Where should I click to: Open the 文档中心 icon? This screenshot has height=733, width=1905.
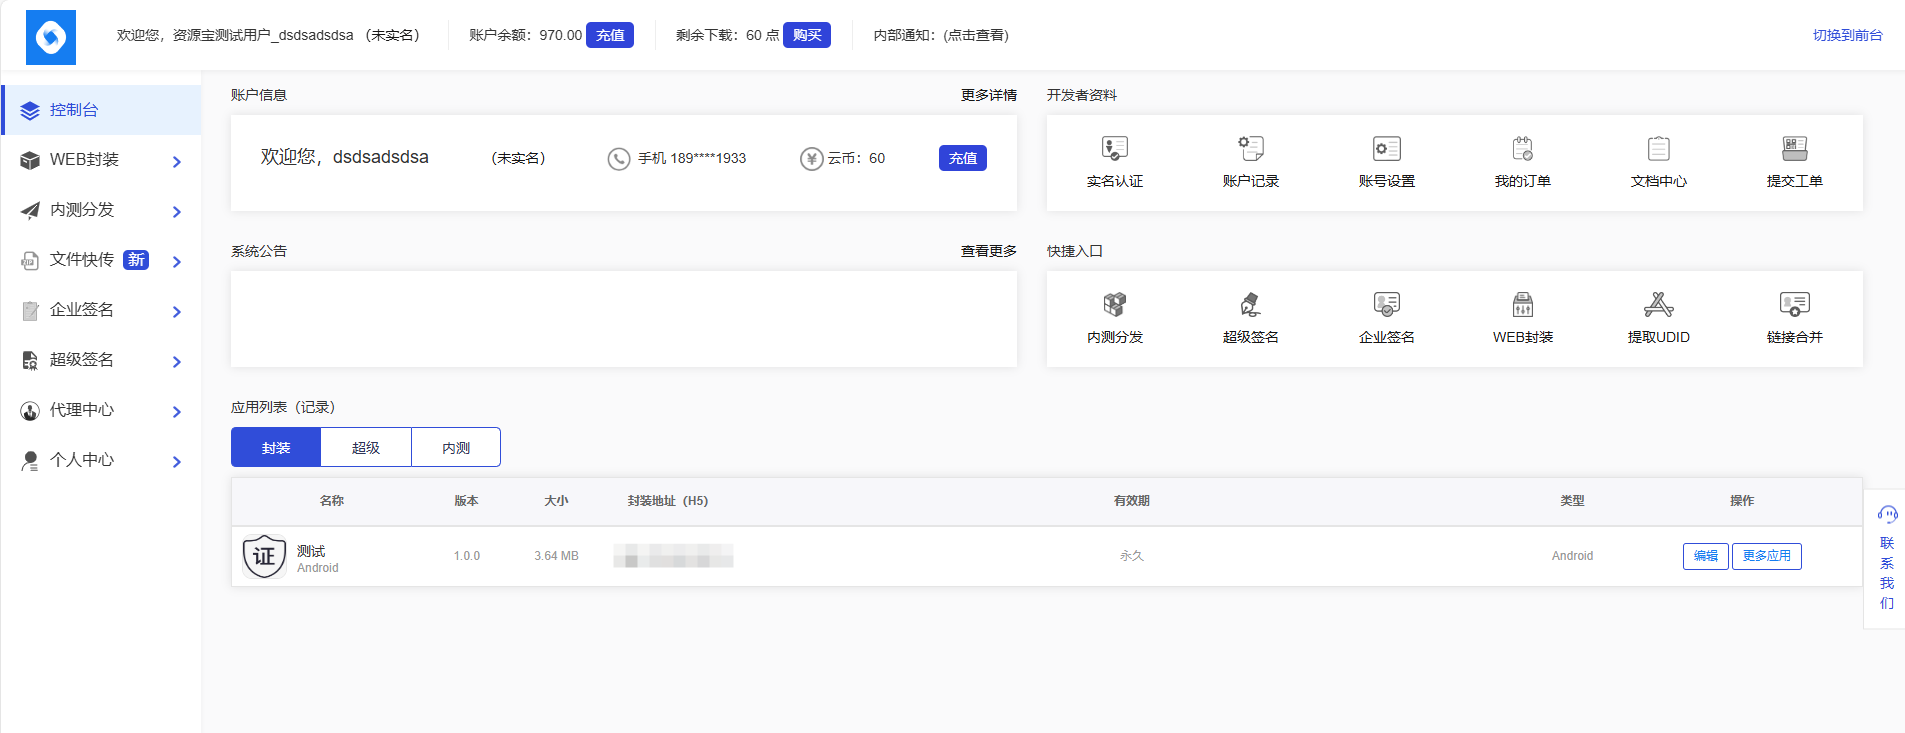pyautogui.click(x=1659, y=149)
